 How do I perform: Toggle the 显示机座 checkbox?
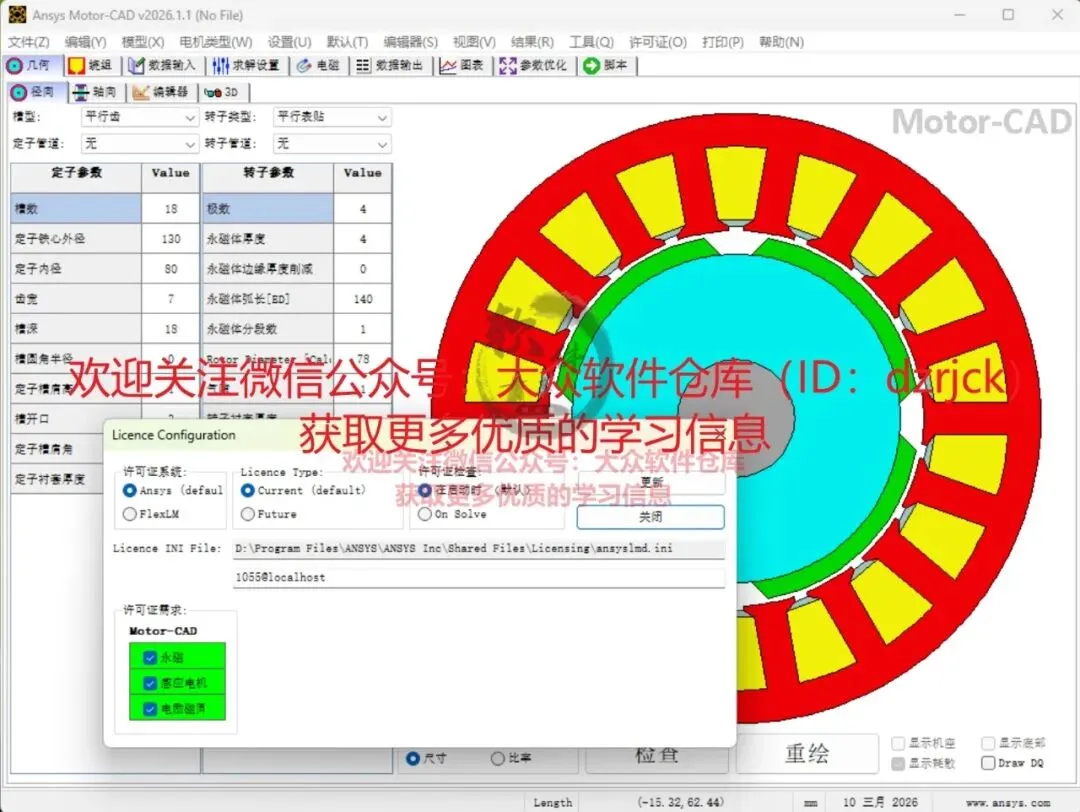click(x=897, y=743)
